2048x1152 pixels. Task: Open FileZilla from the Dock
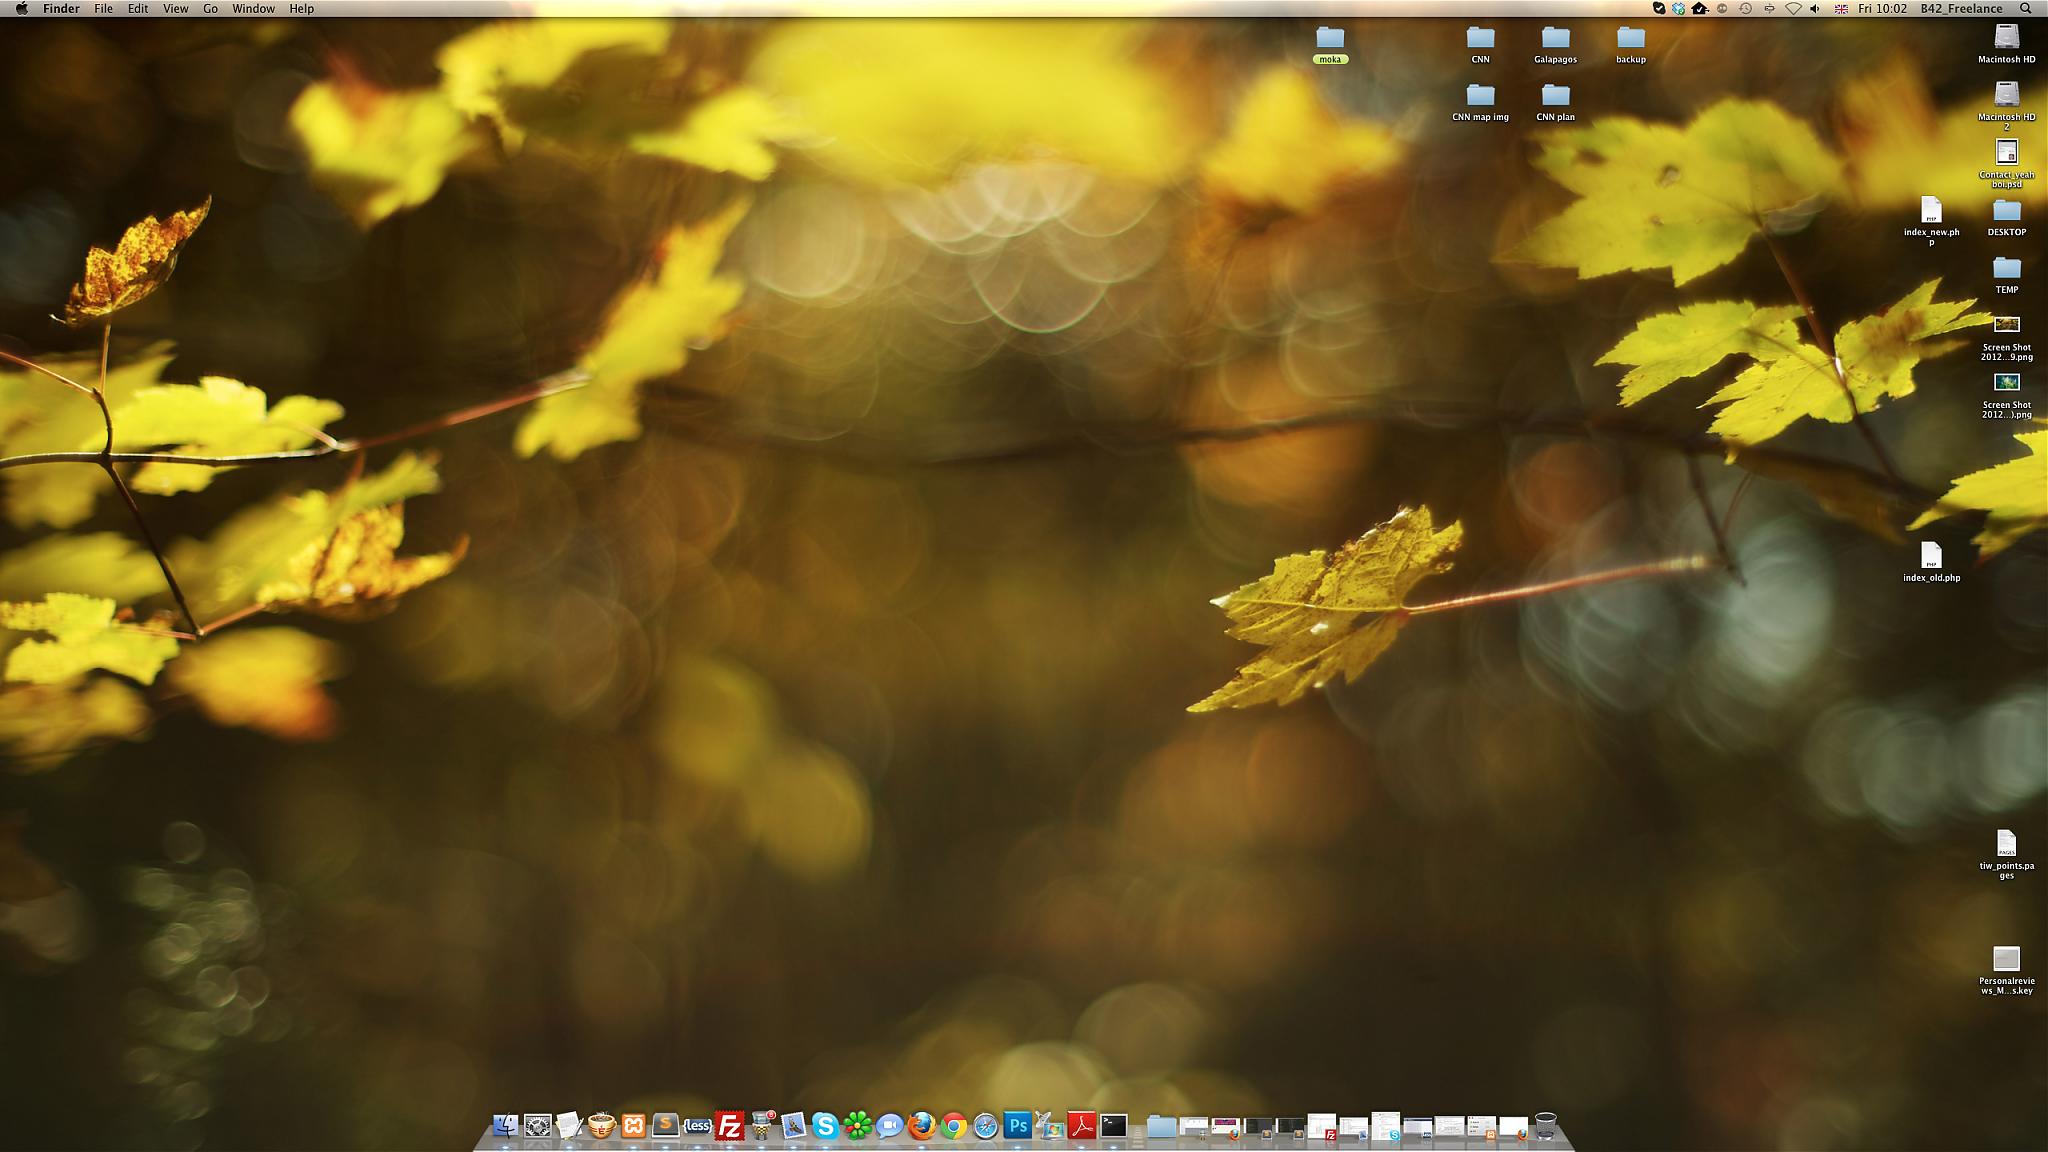[x=729, y=1126]
